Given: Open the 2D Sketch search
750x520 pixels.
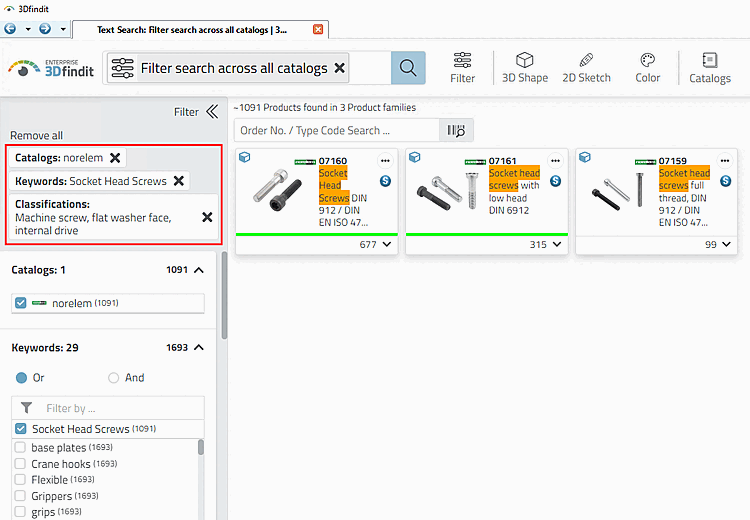Looking at the screenshot, I should 586,68.
